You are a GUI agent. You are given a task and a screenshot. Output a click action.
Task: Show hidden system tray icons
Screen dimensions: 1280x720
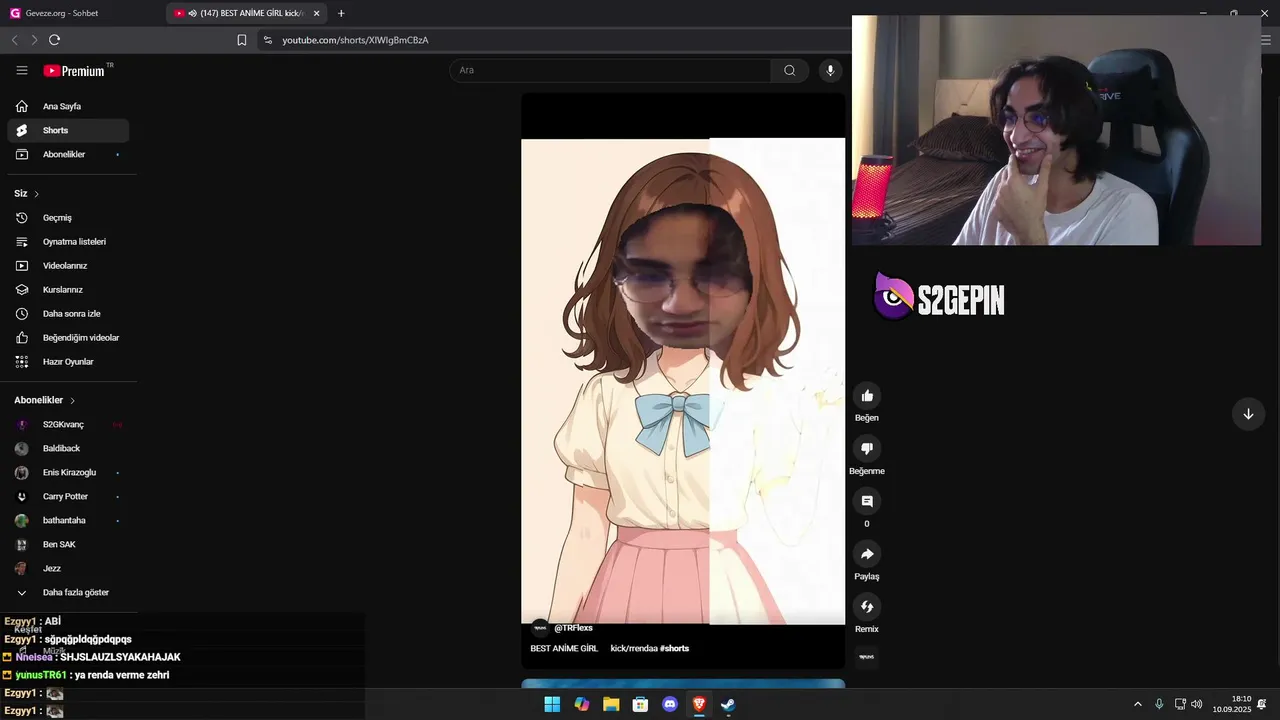pos(1137,704)
